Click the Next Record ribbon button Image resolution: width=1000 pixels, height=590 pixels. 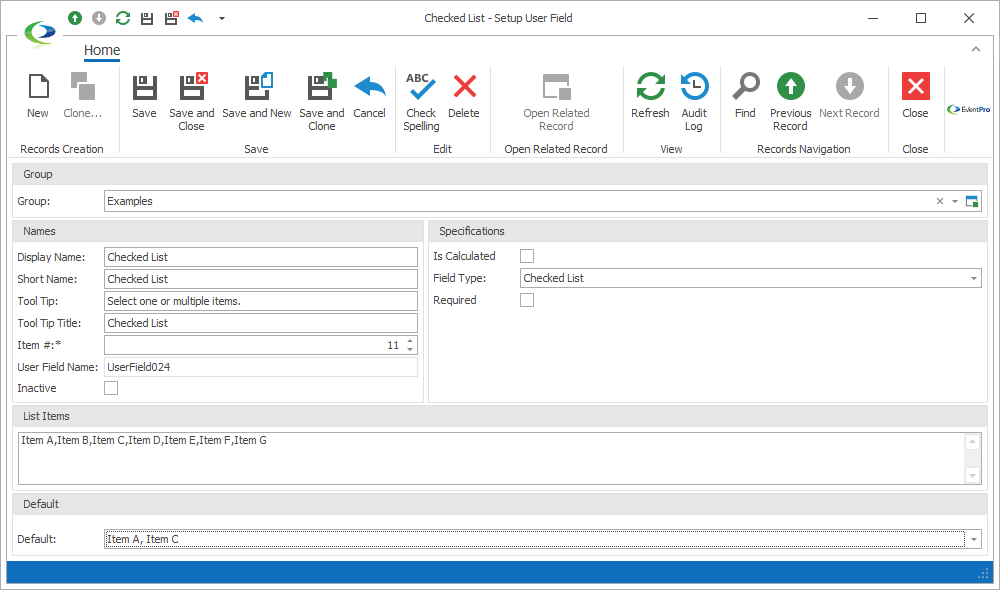(x=849, y=96)
